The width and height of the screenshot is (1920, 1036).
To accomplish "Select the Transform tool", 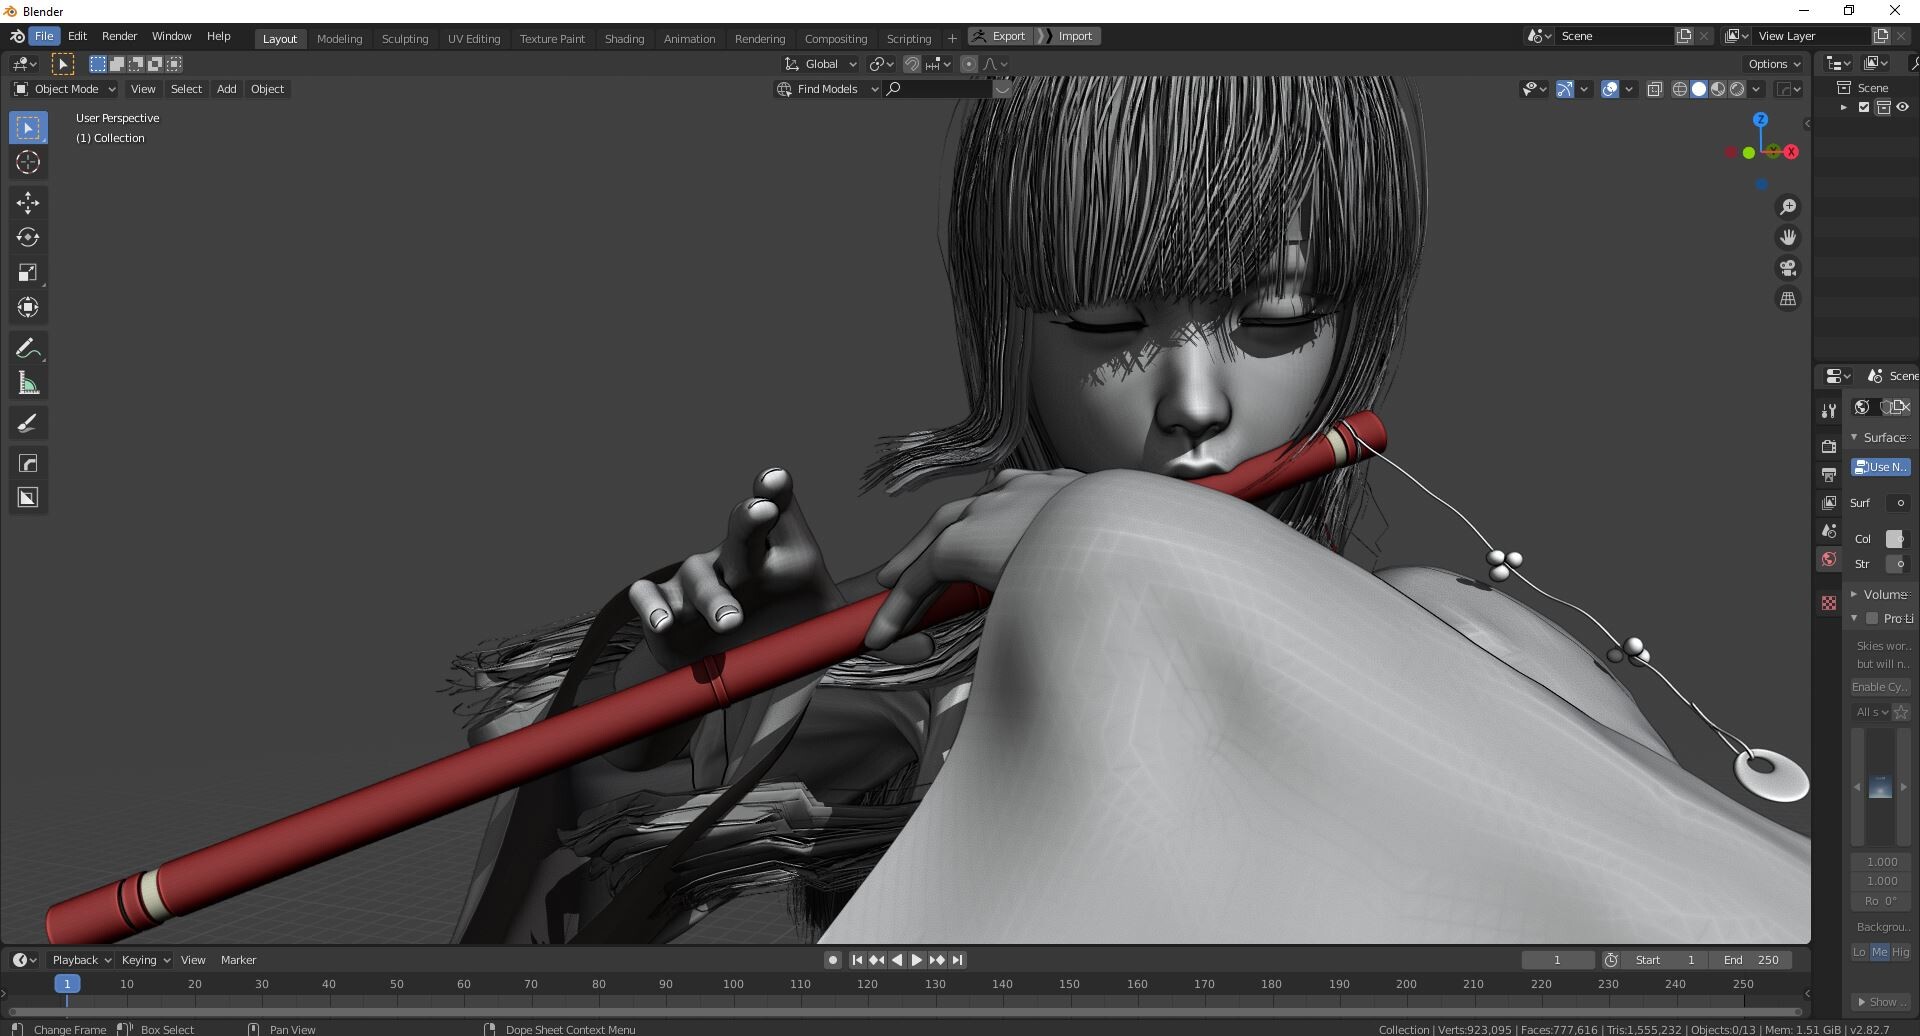I will click(x=28, y=308).
